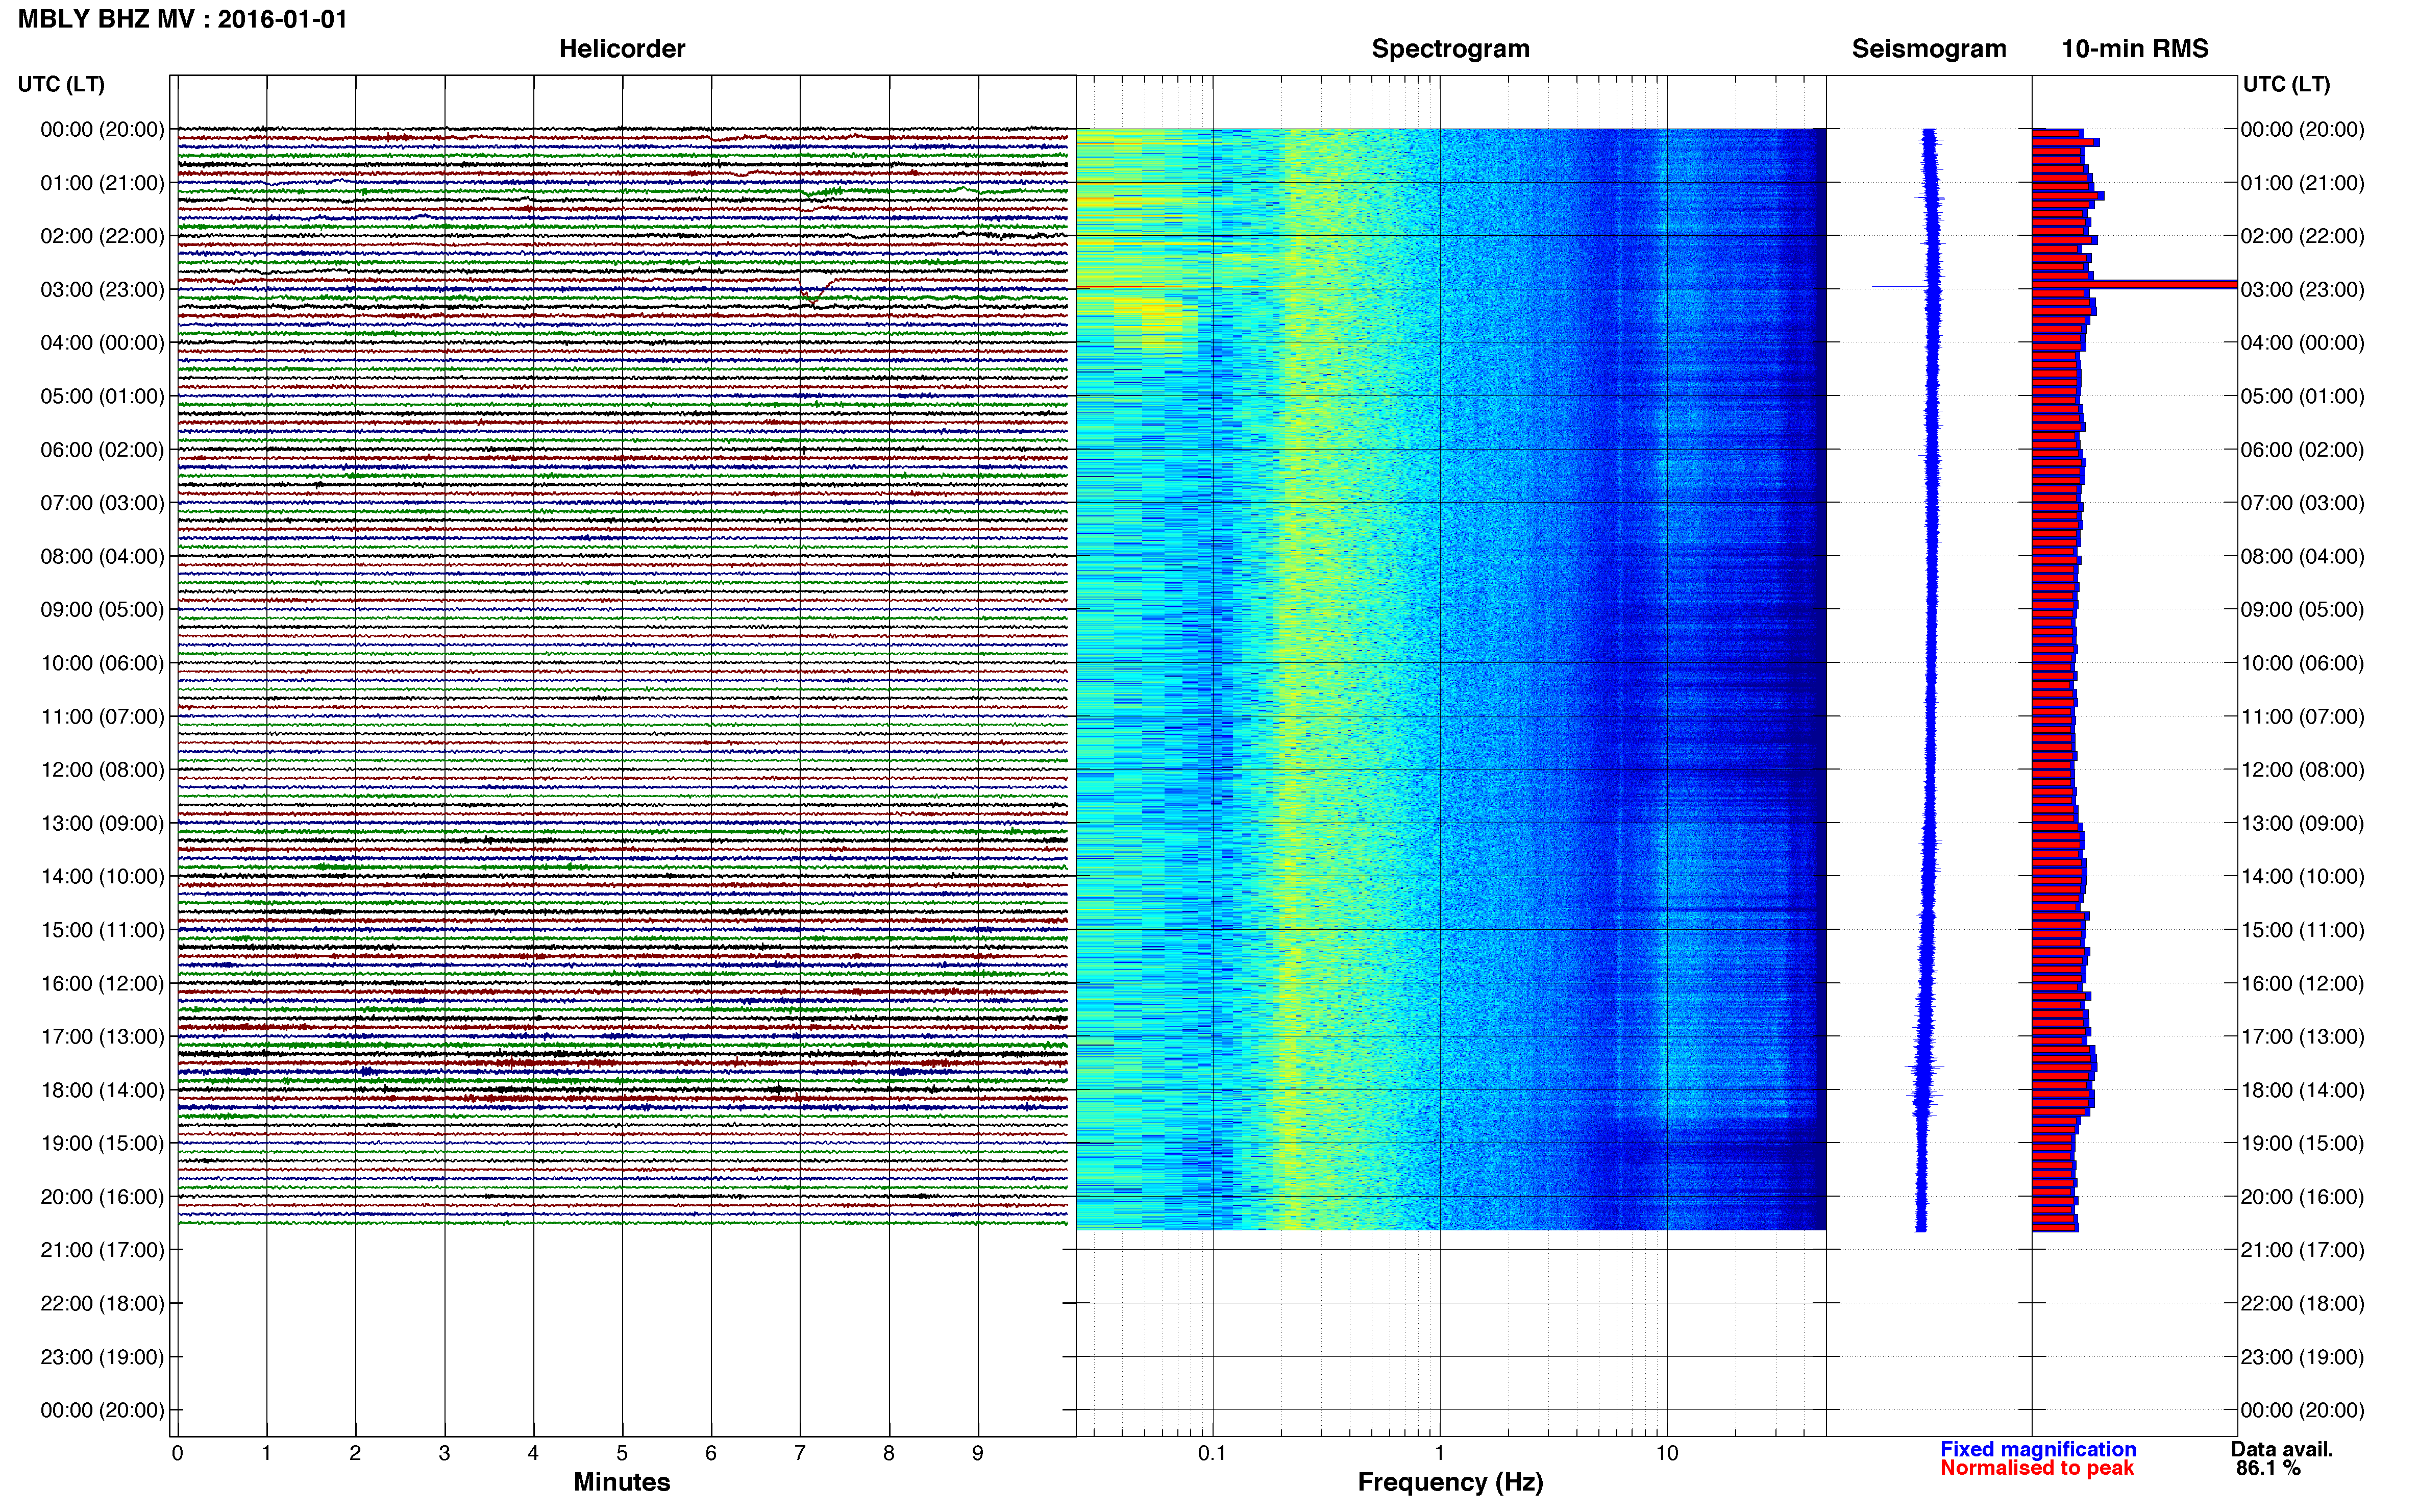Screen dimensions: 2419x1512
Task: Click the "10-min RMS" panel heading
Action: (2135, 49)
